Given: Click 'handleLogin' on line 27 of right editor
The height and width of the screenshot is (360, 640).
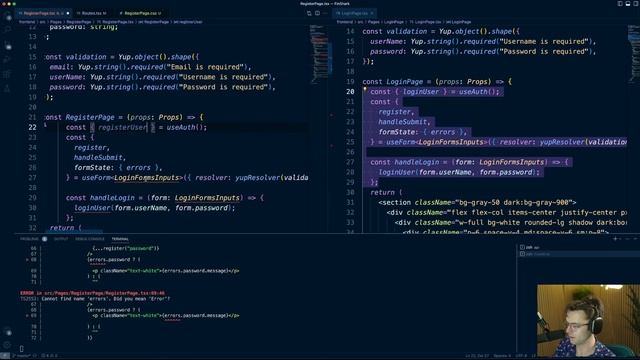Looking at the screenshot, I should coord(417,162).
